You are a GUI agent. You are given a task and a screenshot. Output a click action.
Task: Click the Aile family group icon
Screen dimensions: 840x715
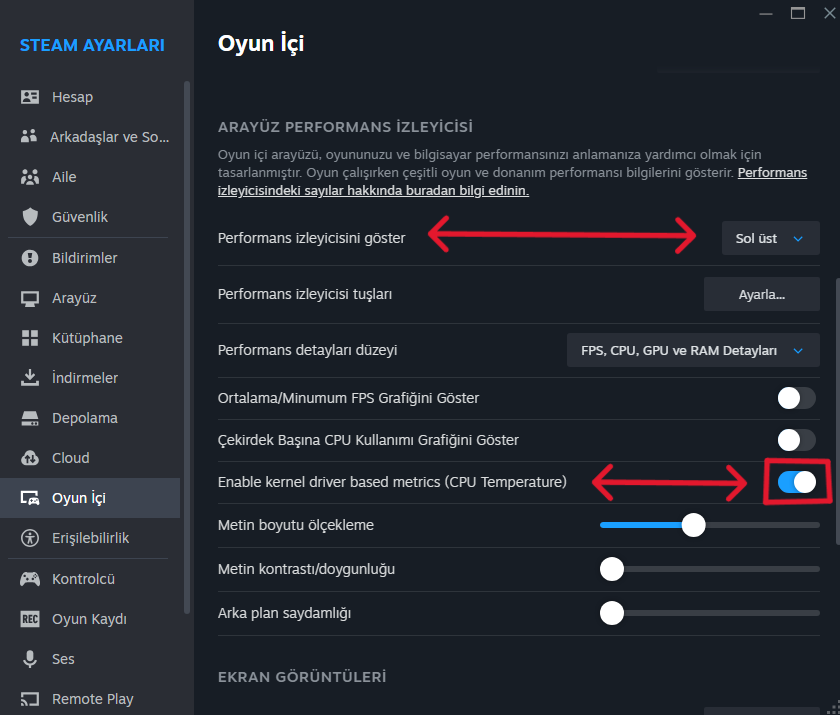30,177
